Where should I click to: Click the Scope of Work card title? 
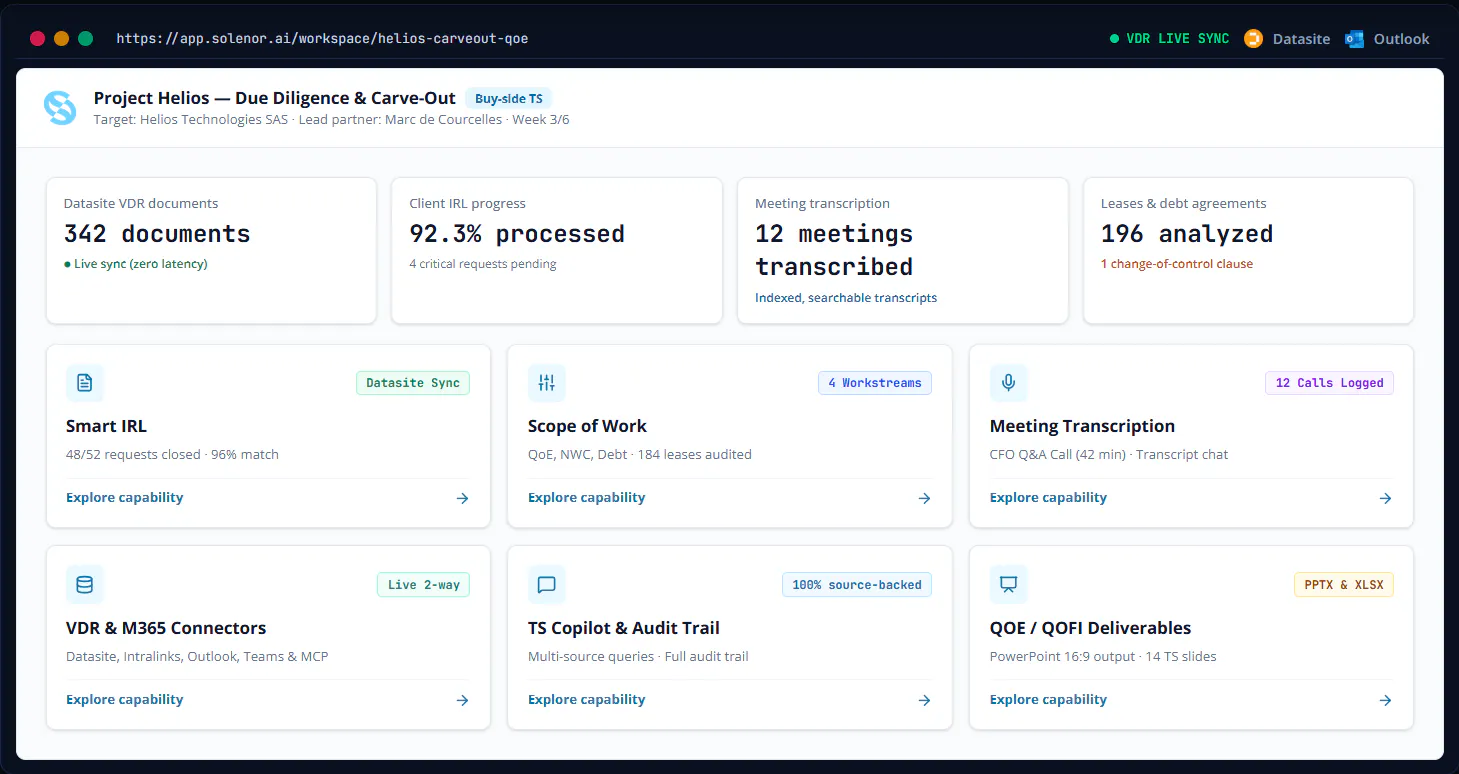click(587, 426)
